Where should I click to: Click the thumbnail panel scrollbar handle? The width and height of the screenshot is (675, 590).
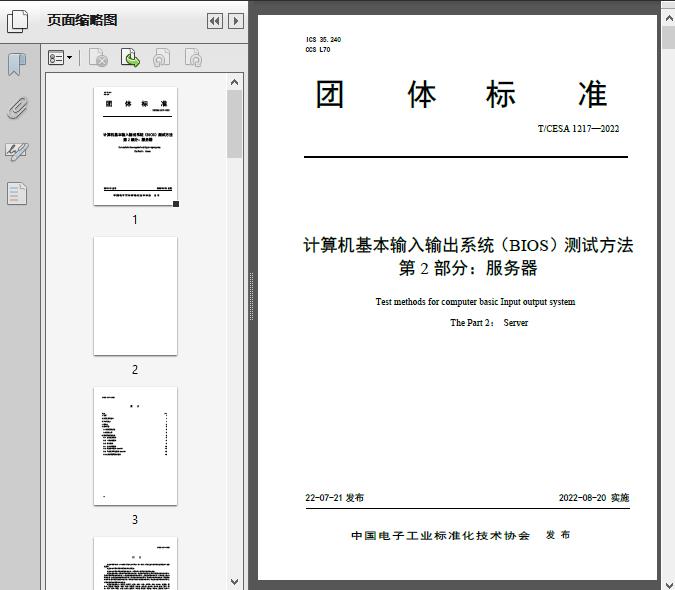(x=235, y=124)
